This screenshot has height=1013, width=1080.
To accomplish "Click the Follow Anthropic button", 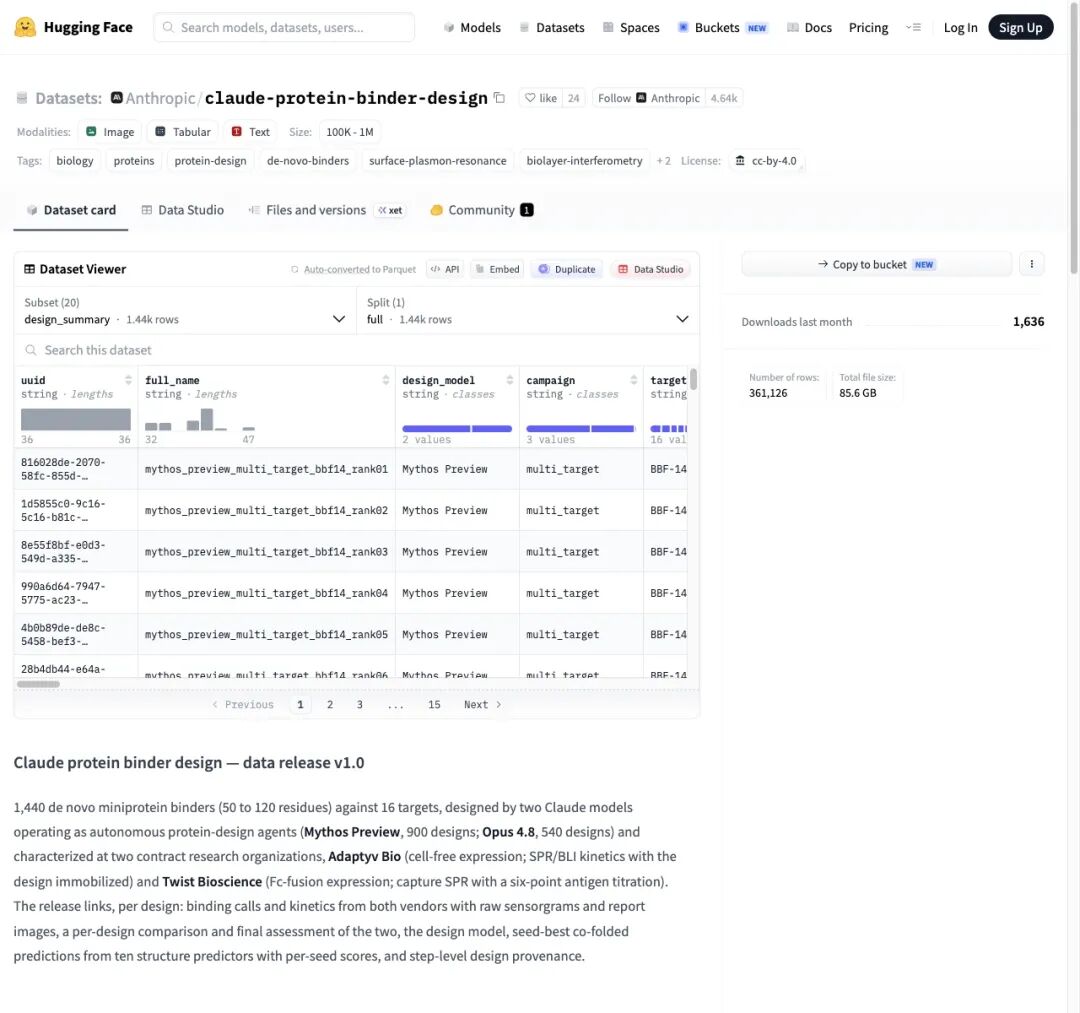I will pos(648,98).
